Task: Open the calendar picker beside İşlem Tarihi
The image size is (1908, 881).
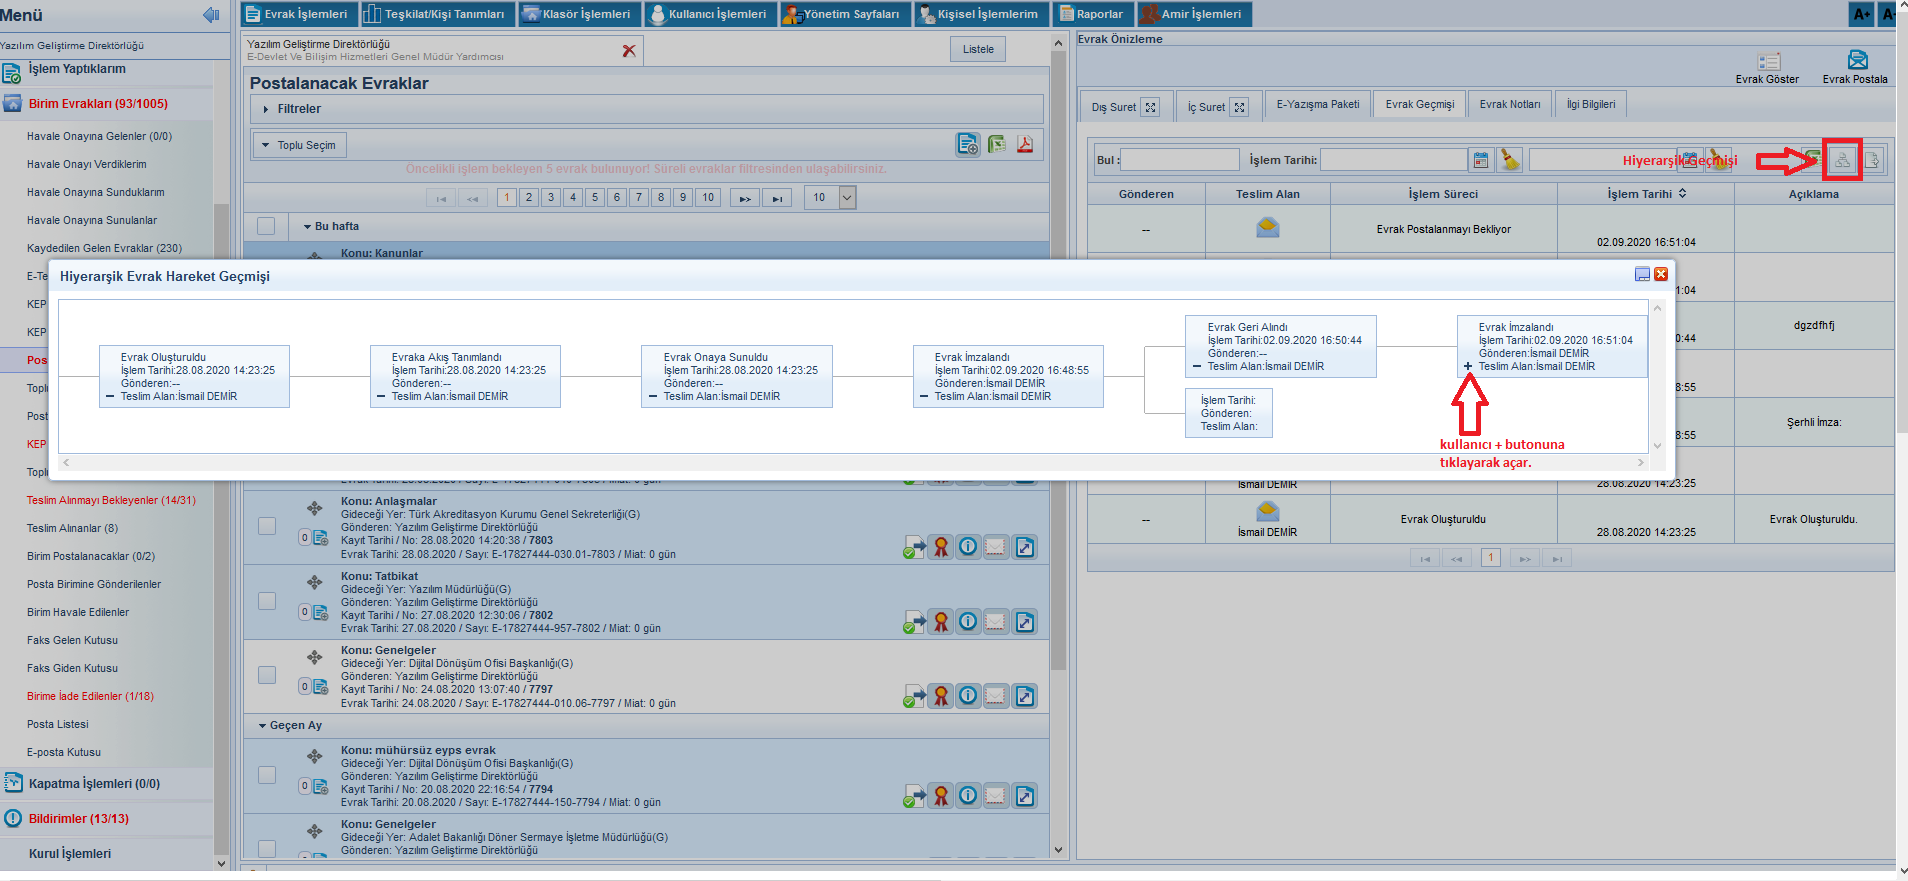Action: click(x=1481, y=160)
